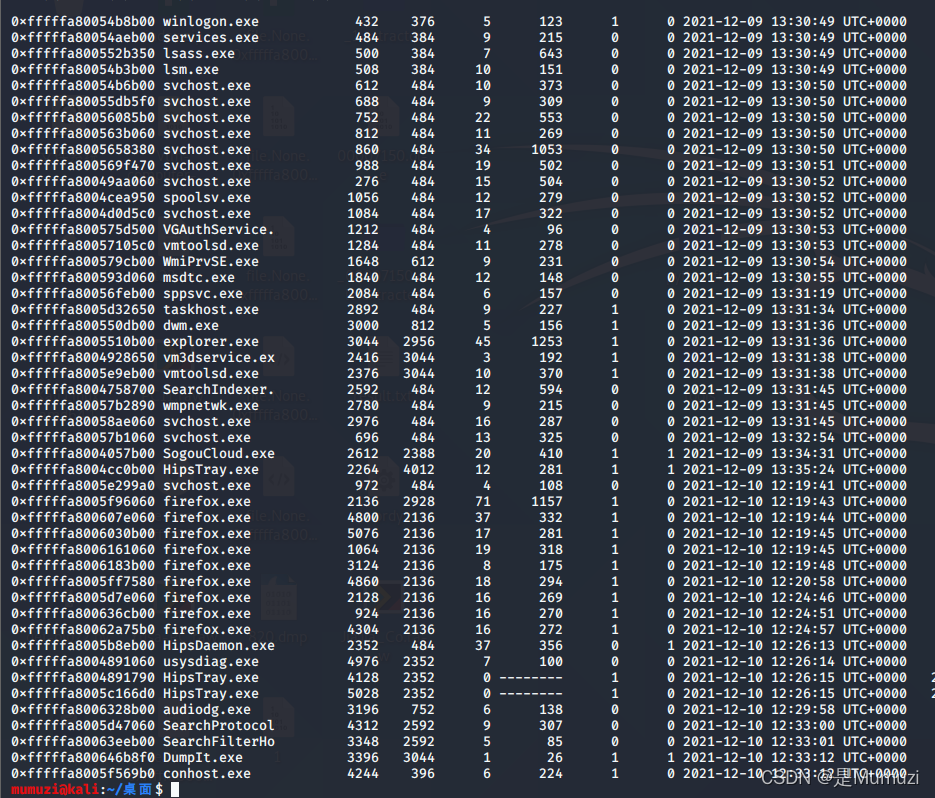Click the wmpnetwk.exe process name
The width and height of the screenshot is (935, 798).
click(210, 406)
